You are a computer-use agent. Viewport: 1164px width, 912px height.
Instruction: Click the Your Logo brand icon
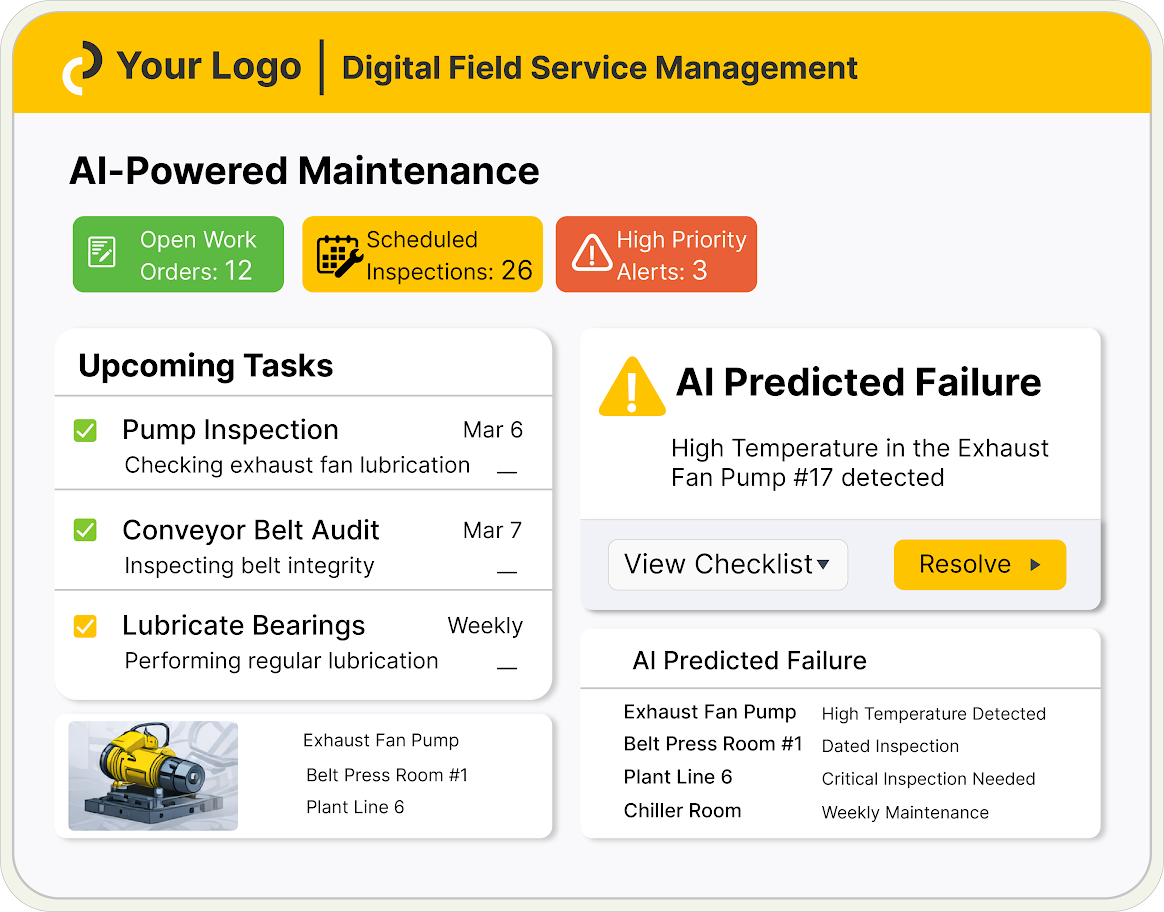(x=85, y=67)
